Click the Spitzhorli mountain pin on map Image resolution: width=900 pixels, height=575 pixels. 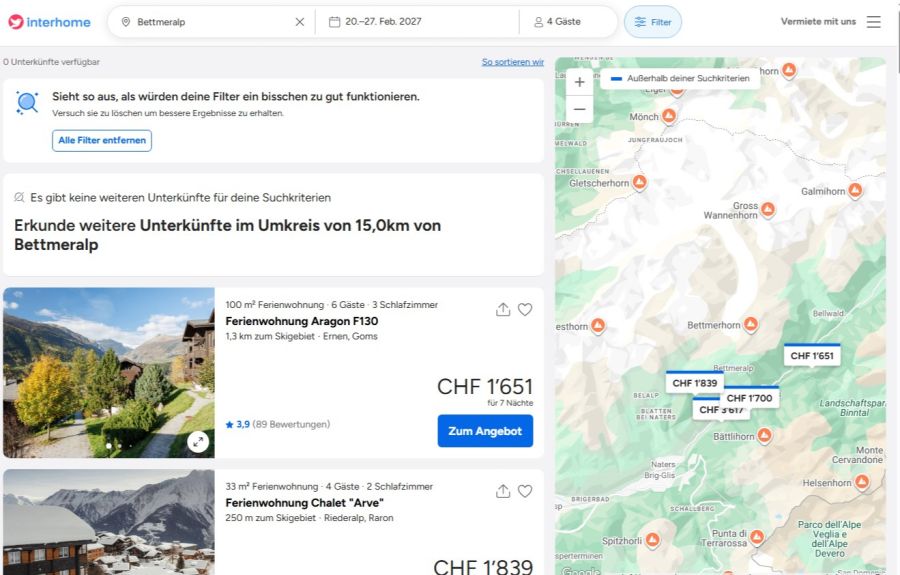pyautogui.click(x=652, y=541)
